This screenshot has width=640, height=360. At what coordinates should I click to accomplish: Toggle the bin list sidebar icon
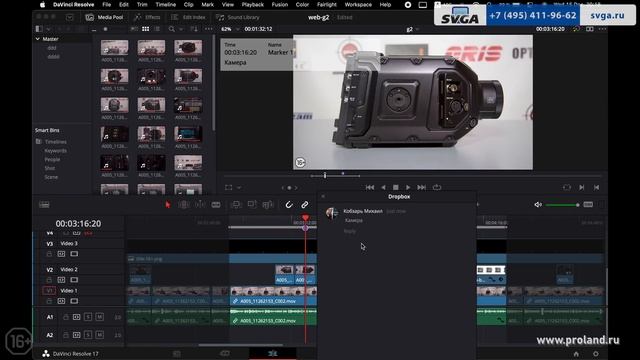pyautogui.click(x=39, y=29)
